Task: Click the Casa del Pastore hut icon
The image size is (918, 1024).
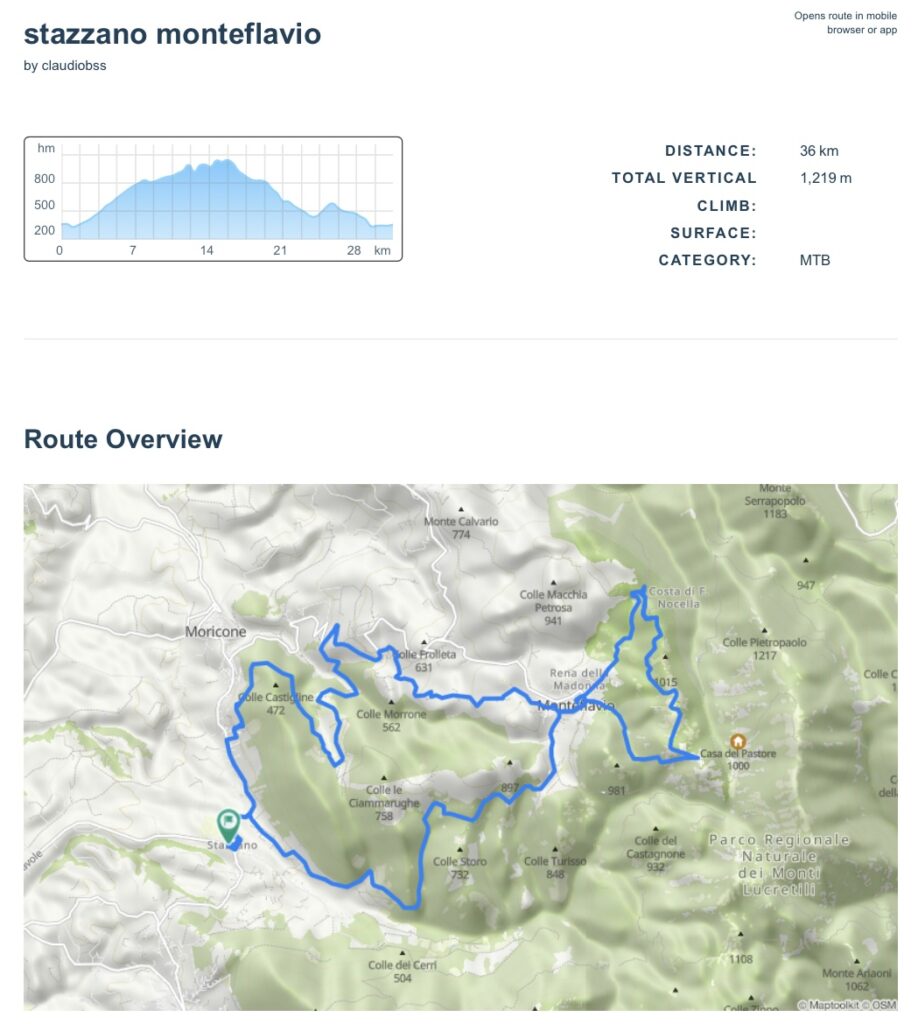Action: point(738,741)
